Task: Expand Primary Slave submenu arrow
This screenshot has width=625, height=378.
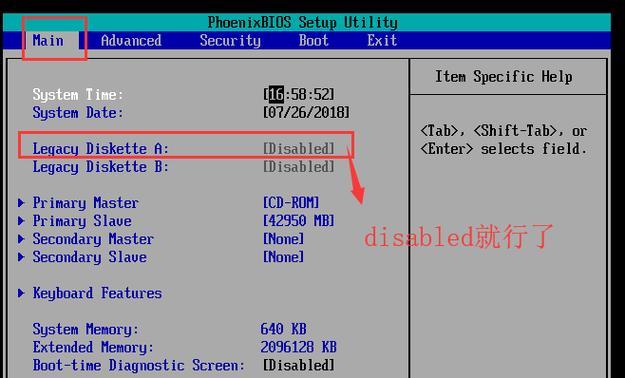Action: pos(21,220)
